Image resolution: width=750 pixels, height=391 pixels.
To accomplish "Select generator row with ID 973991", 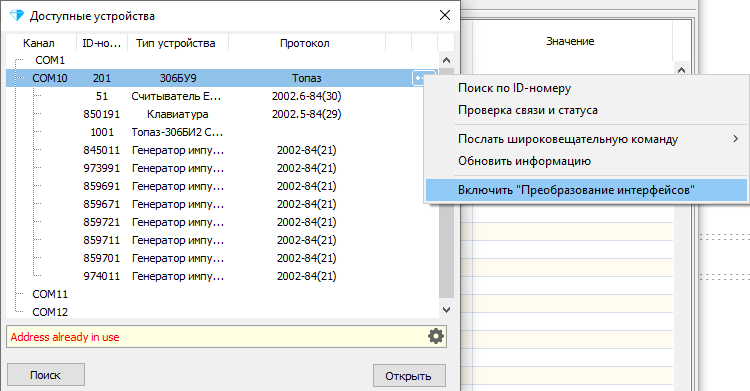I will tap(222, 168).
